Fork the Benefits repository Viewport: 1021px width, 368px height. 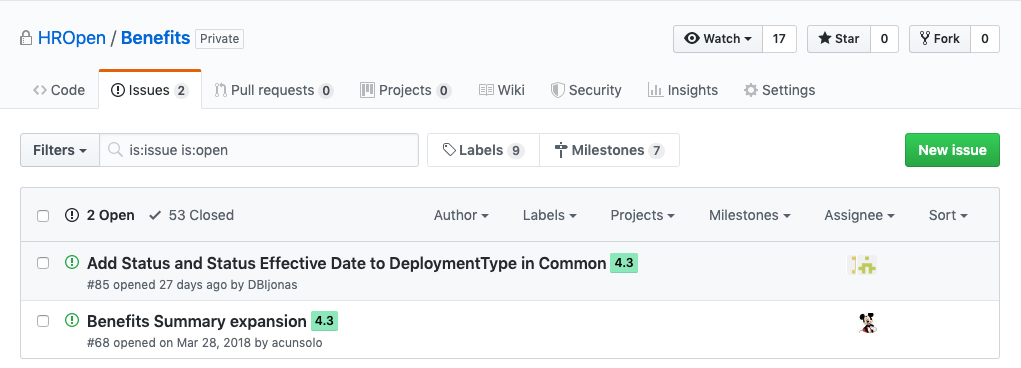click(940, 39)
